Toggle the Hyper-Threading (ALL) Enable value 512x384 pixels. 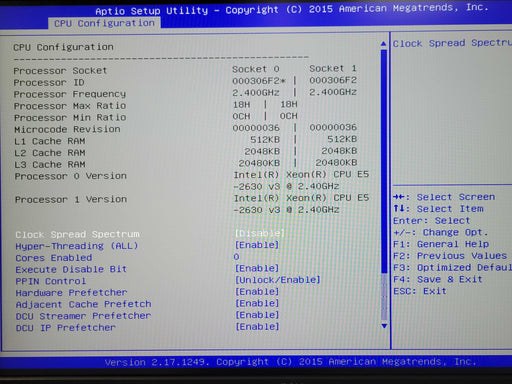(257, 245)
